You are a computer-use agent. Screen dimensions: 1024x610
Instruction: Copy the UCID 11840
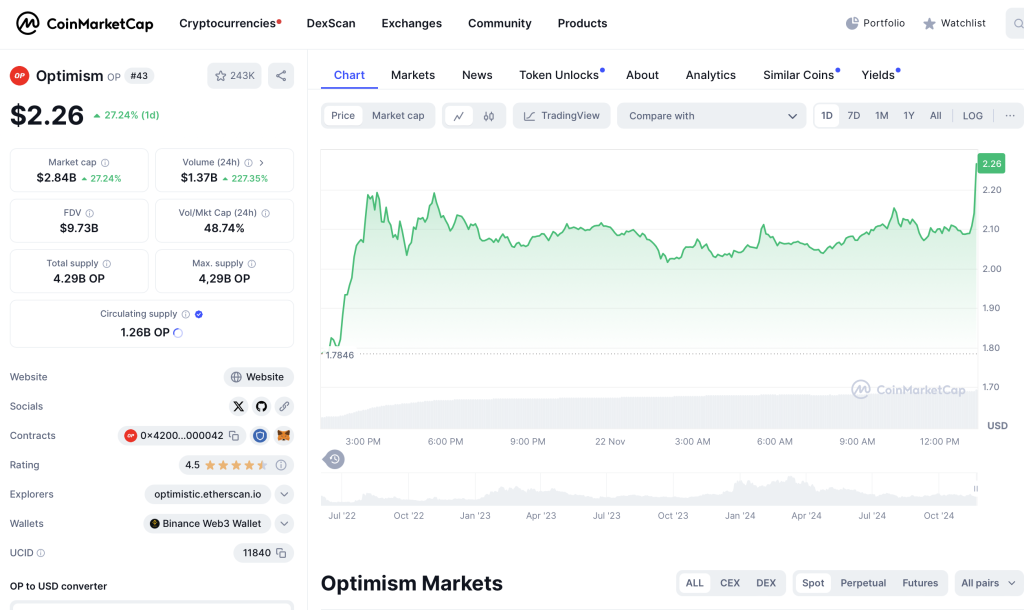(281, 553)
